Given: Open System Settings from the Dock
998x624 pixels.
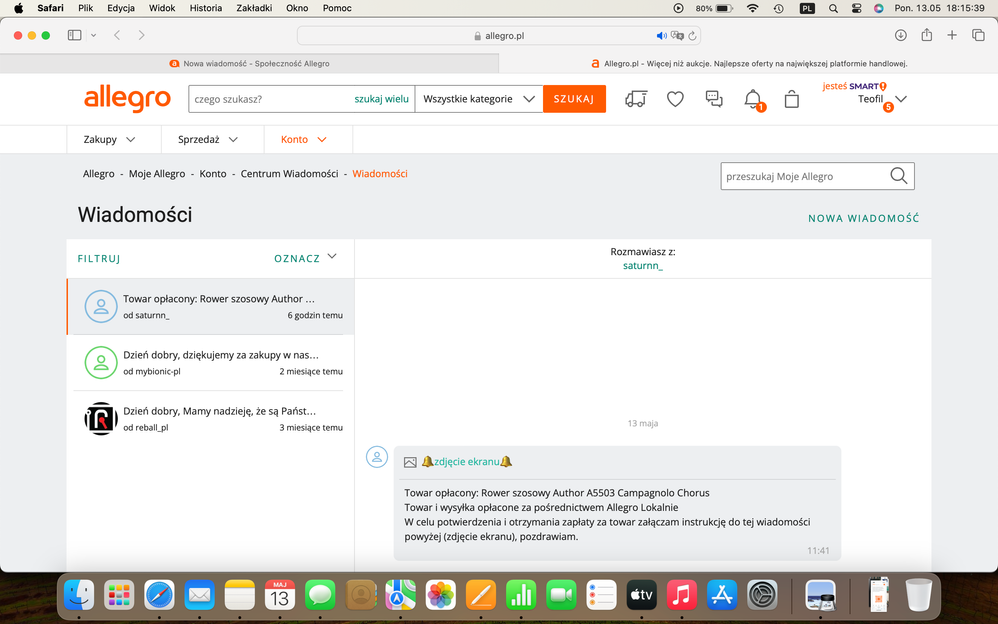Looking at the screenshot, I should tap(763, 595).
